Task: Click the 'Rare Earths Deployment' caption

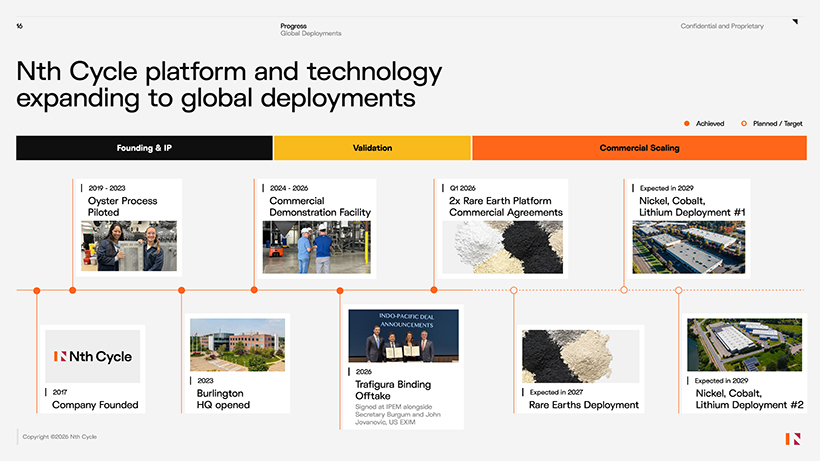Action: (x=584, y=405)
